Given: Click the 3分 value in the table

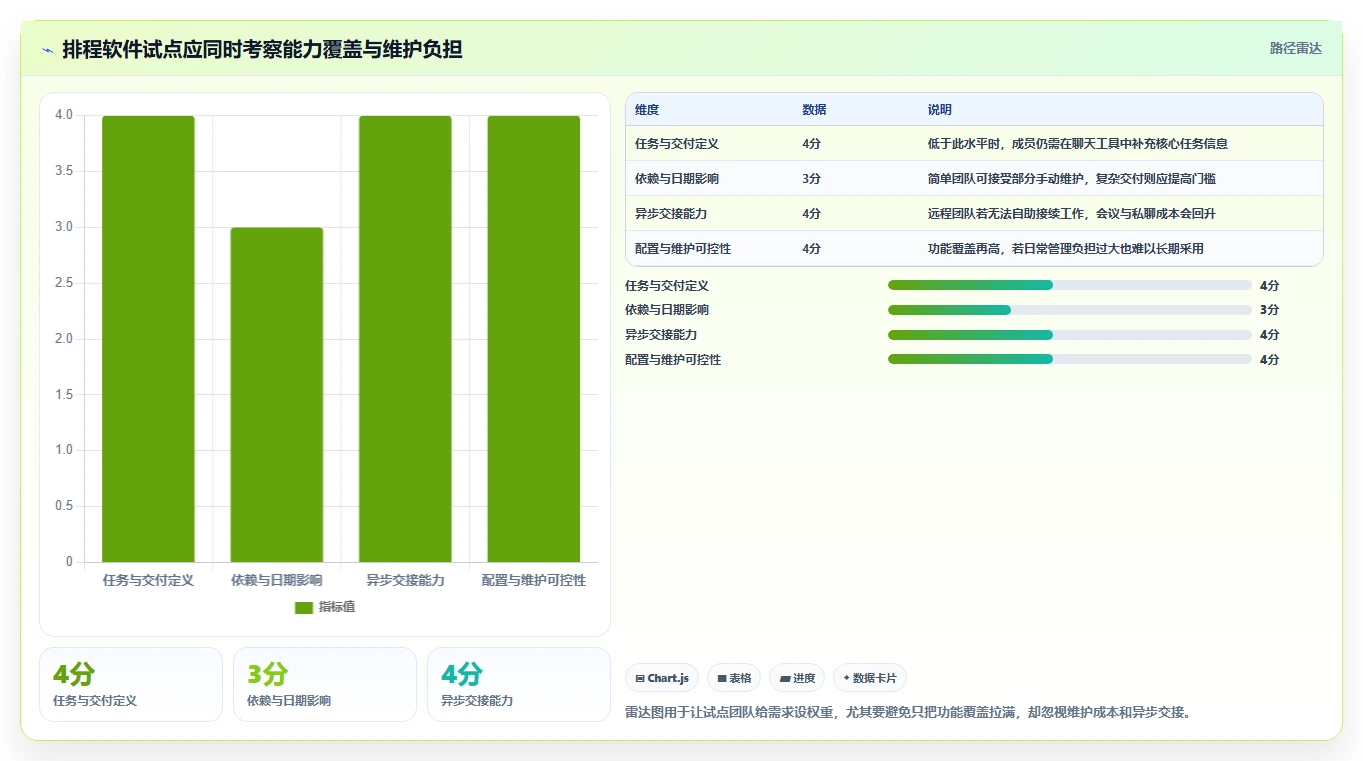Looking at the screenshot, I should (x=811, y=179).
